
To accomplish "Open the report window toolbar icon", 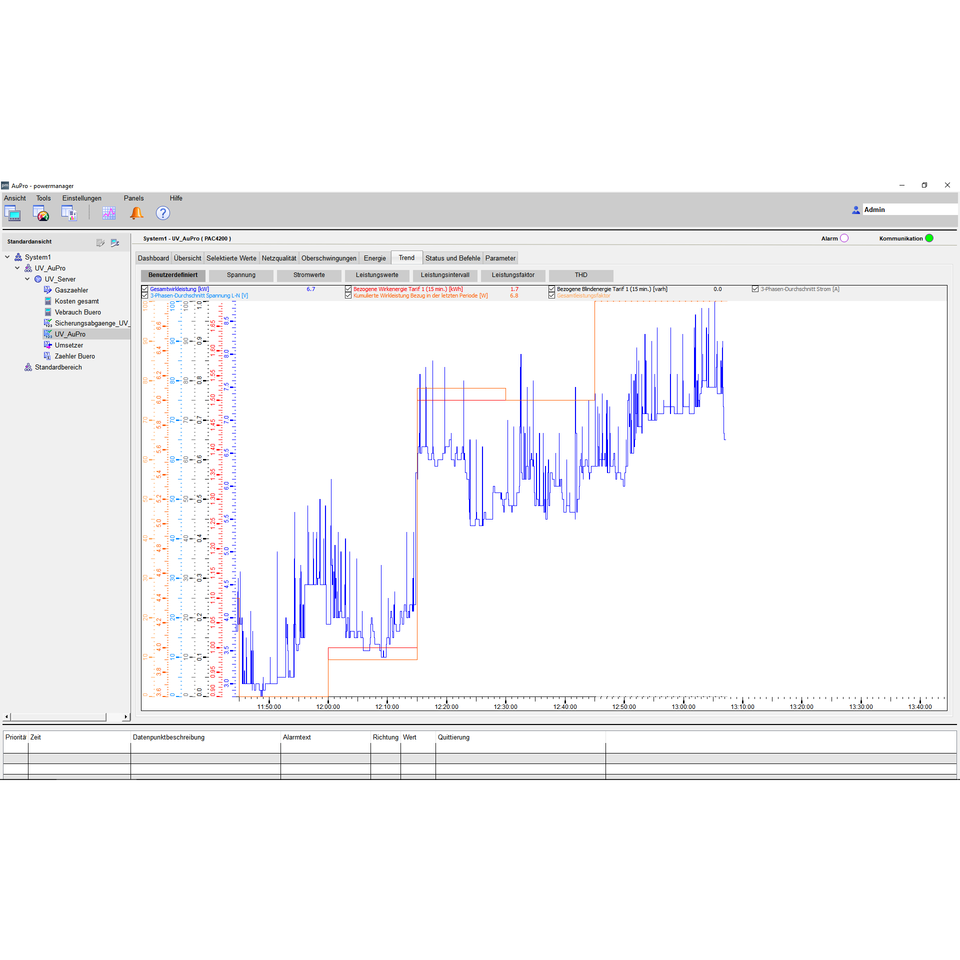I will [69, 213].
